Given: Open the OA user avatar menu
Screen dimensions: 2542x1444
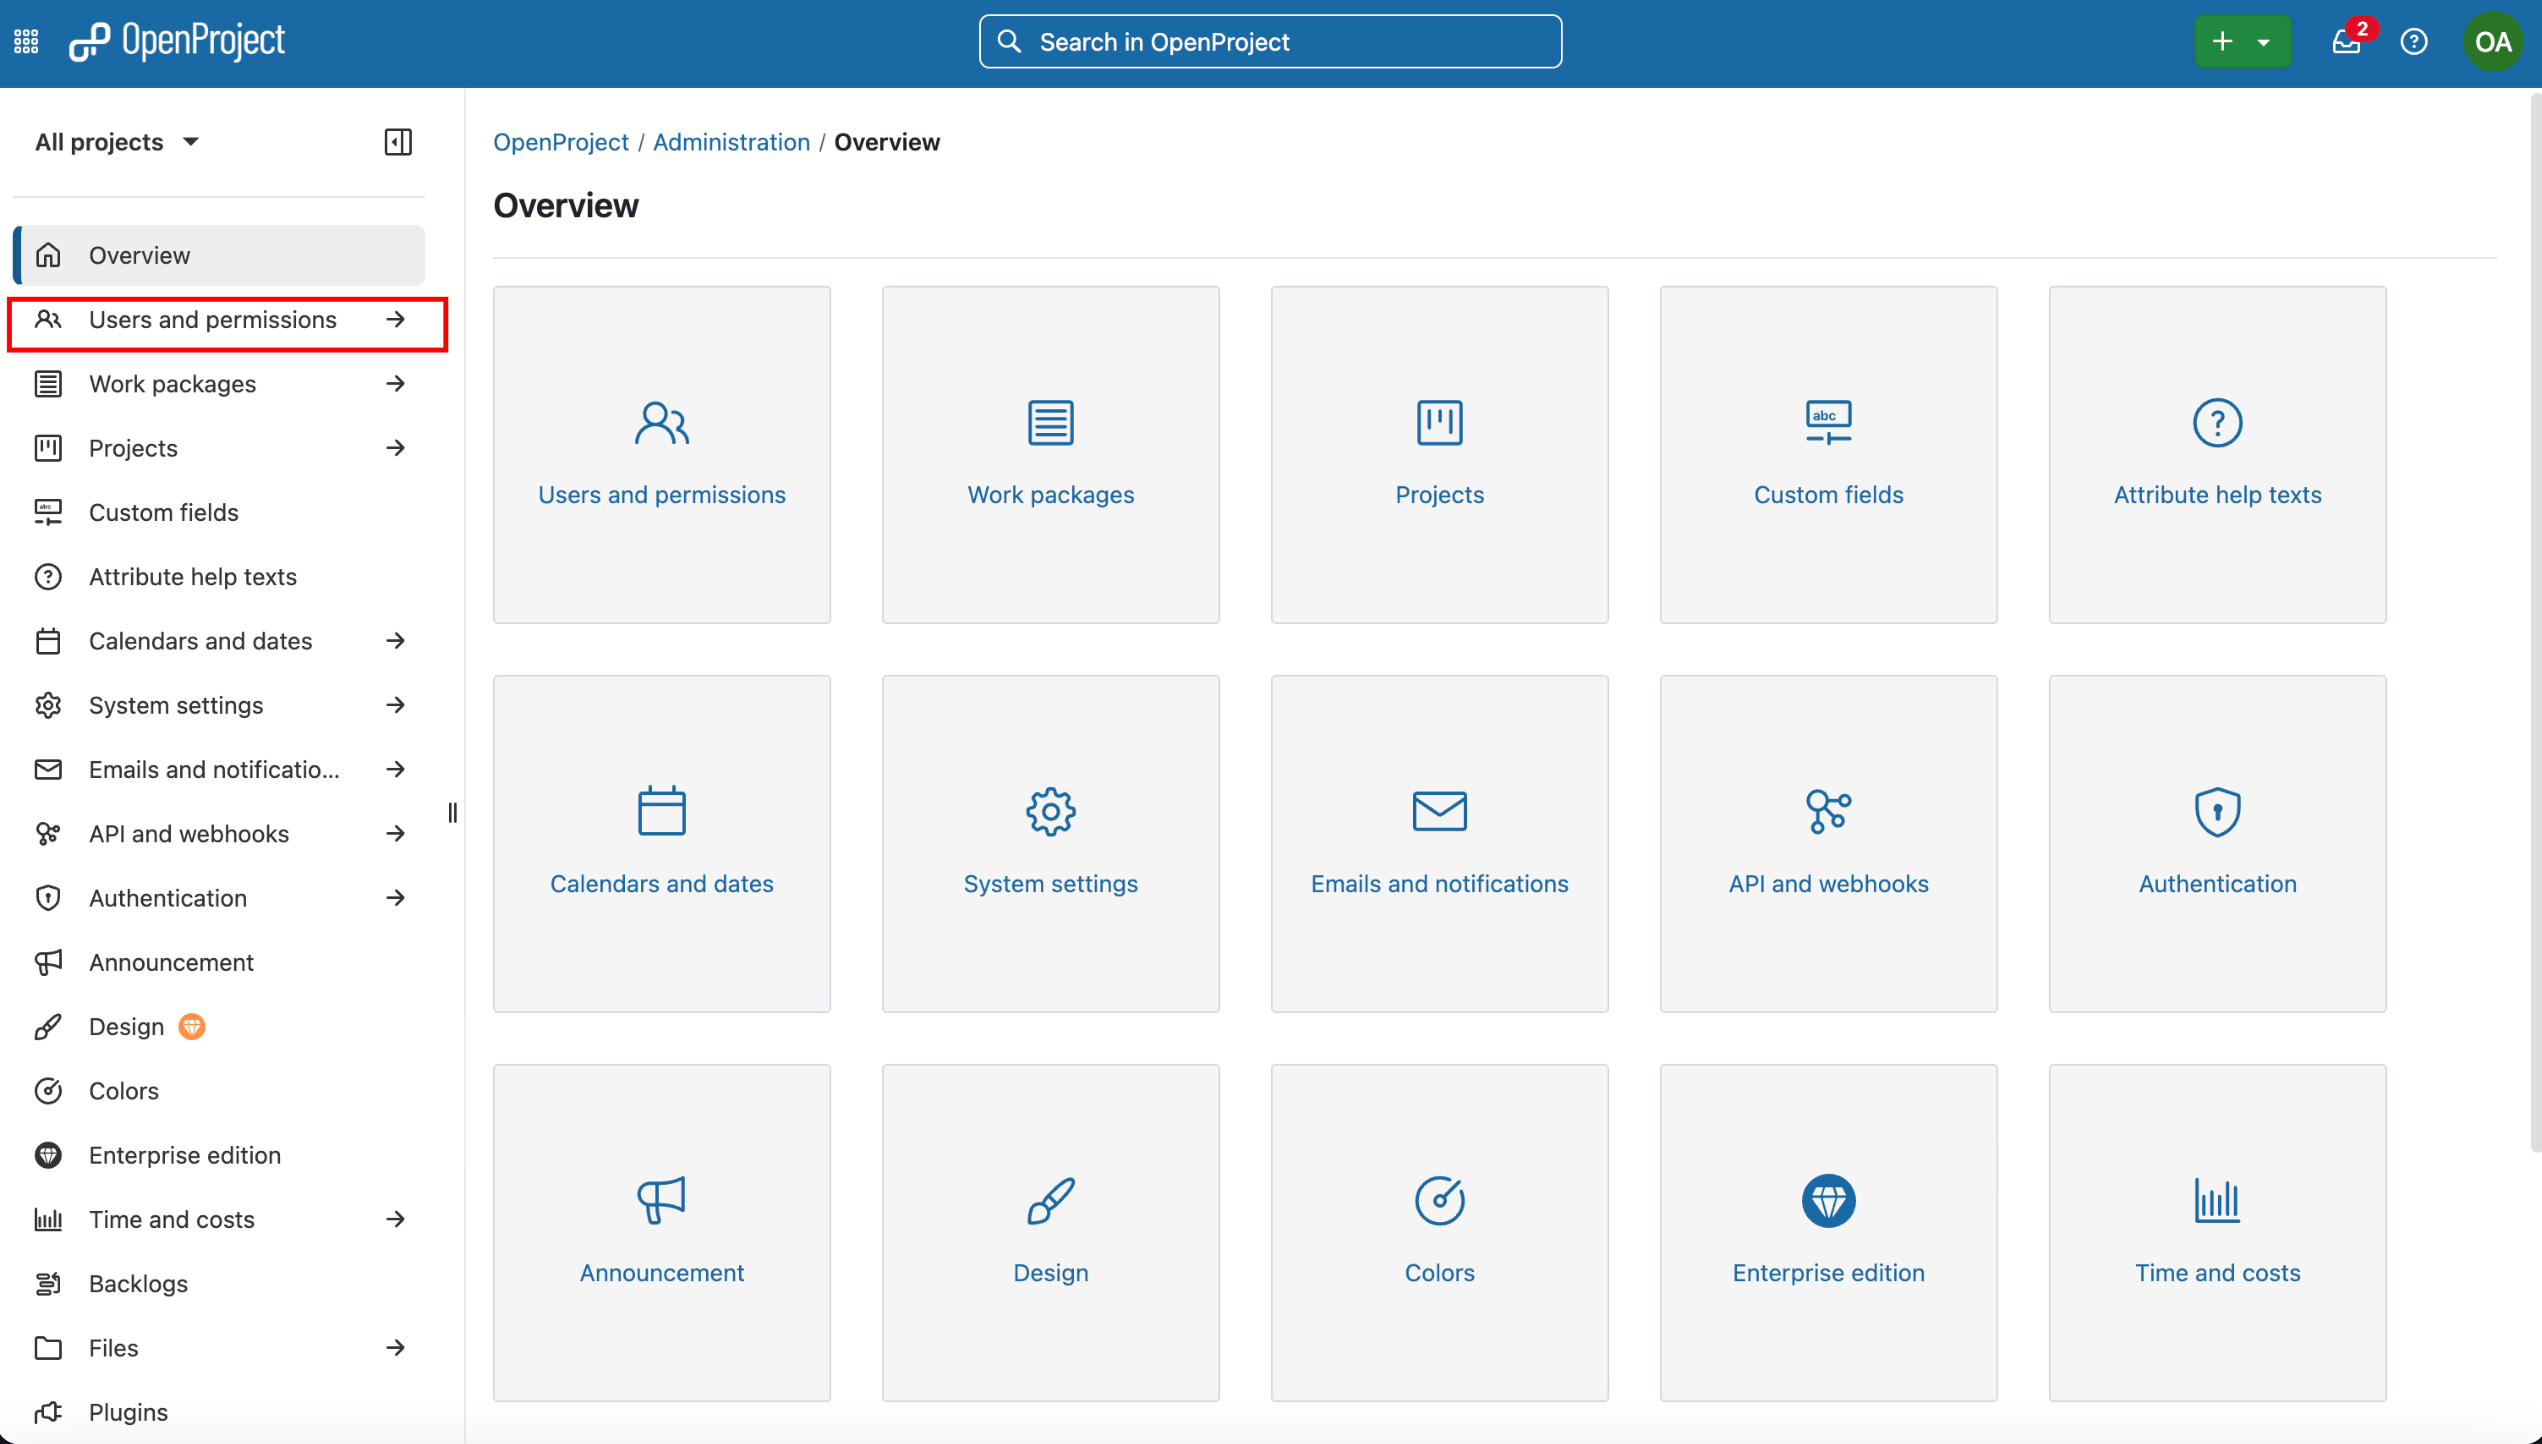Looking at the screenshot, I should pyautogui.click(x=2493, y=41).
